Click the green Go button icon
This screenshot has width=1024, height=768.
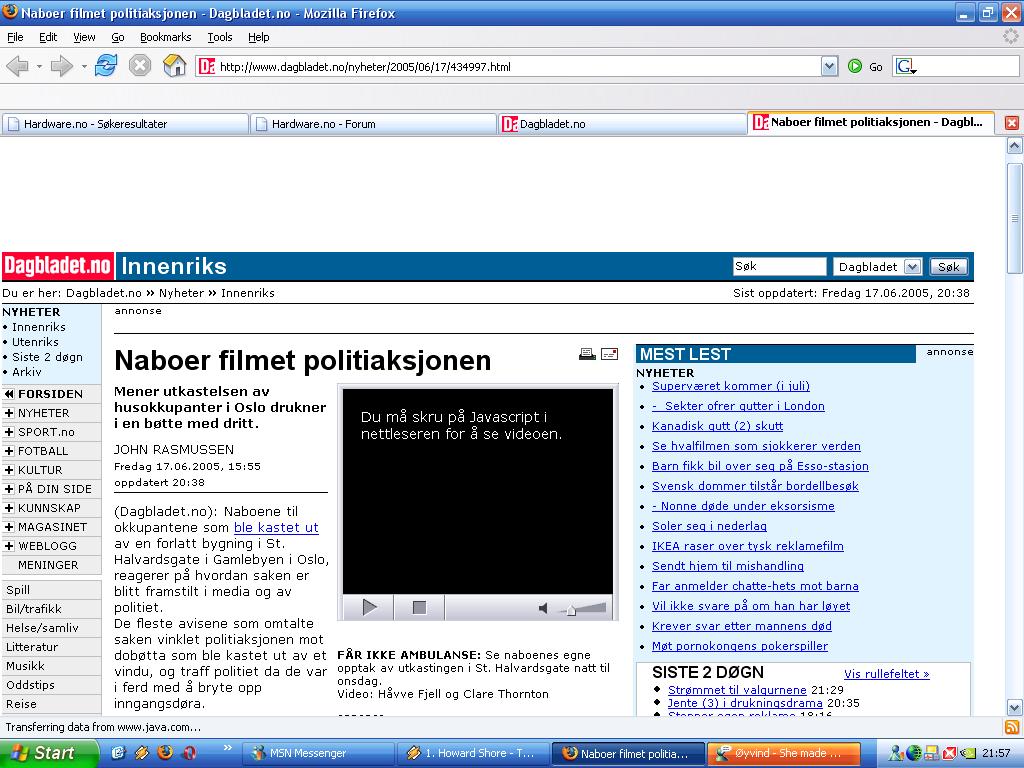[855, 66]
